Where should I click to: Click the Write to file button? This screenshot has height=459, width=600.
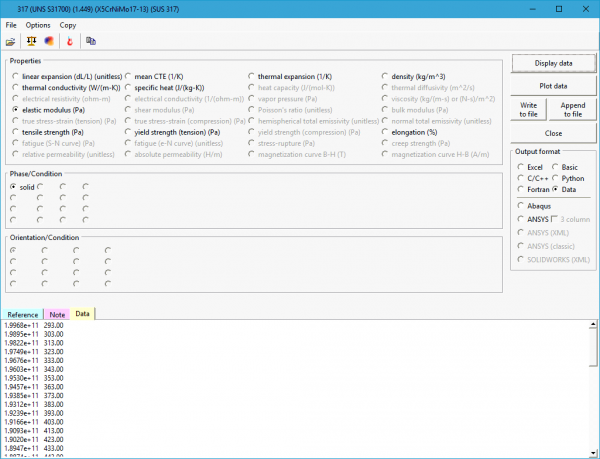click(528, 110)
